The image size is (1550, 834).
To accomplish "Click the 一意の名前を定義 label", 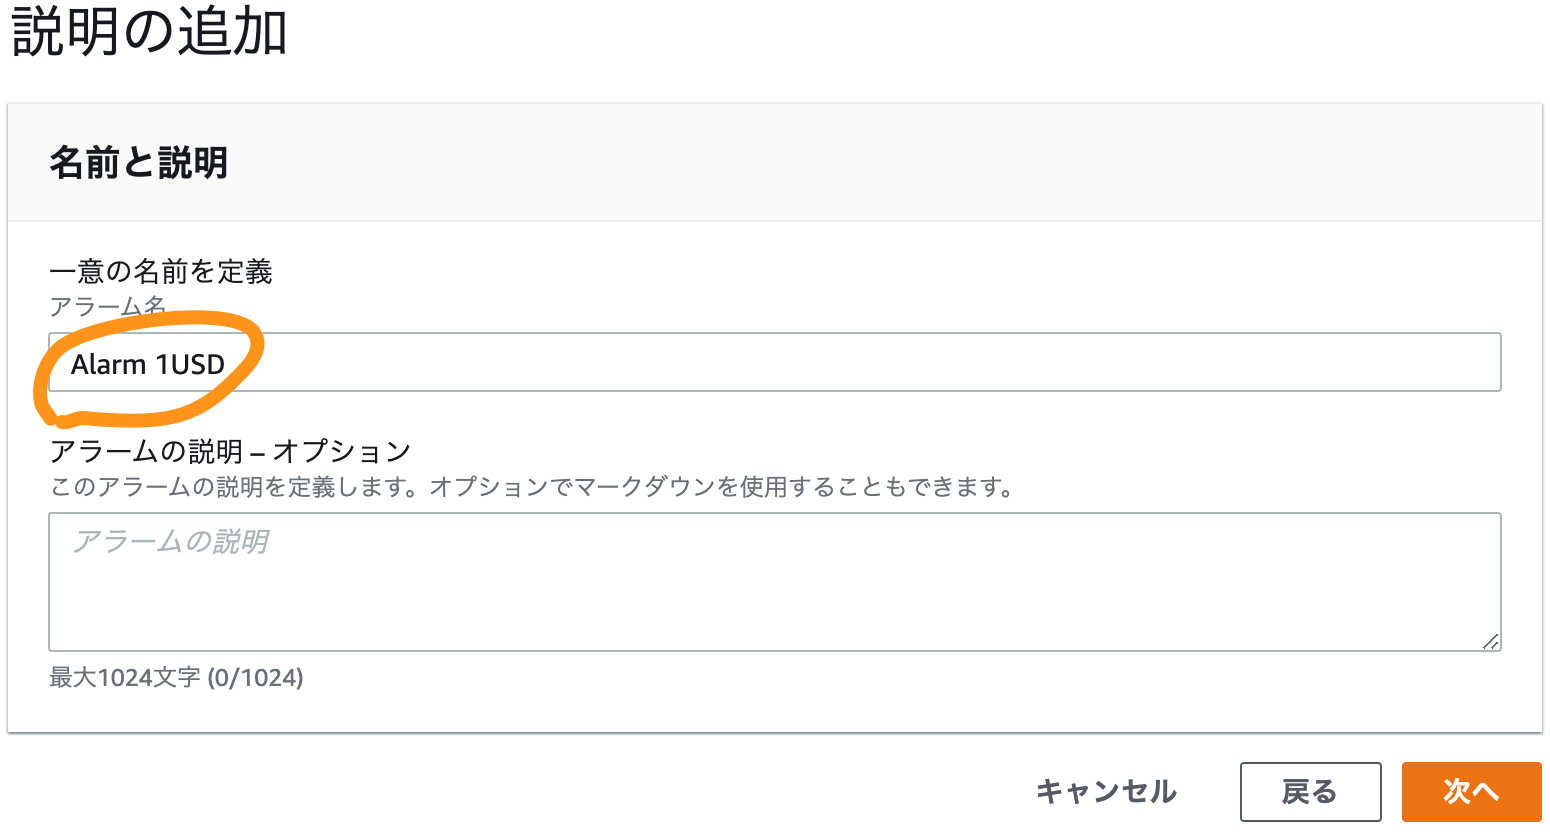I will click(161, 271).
